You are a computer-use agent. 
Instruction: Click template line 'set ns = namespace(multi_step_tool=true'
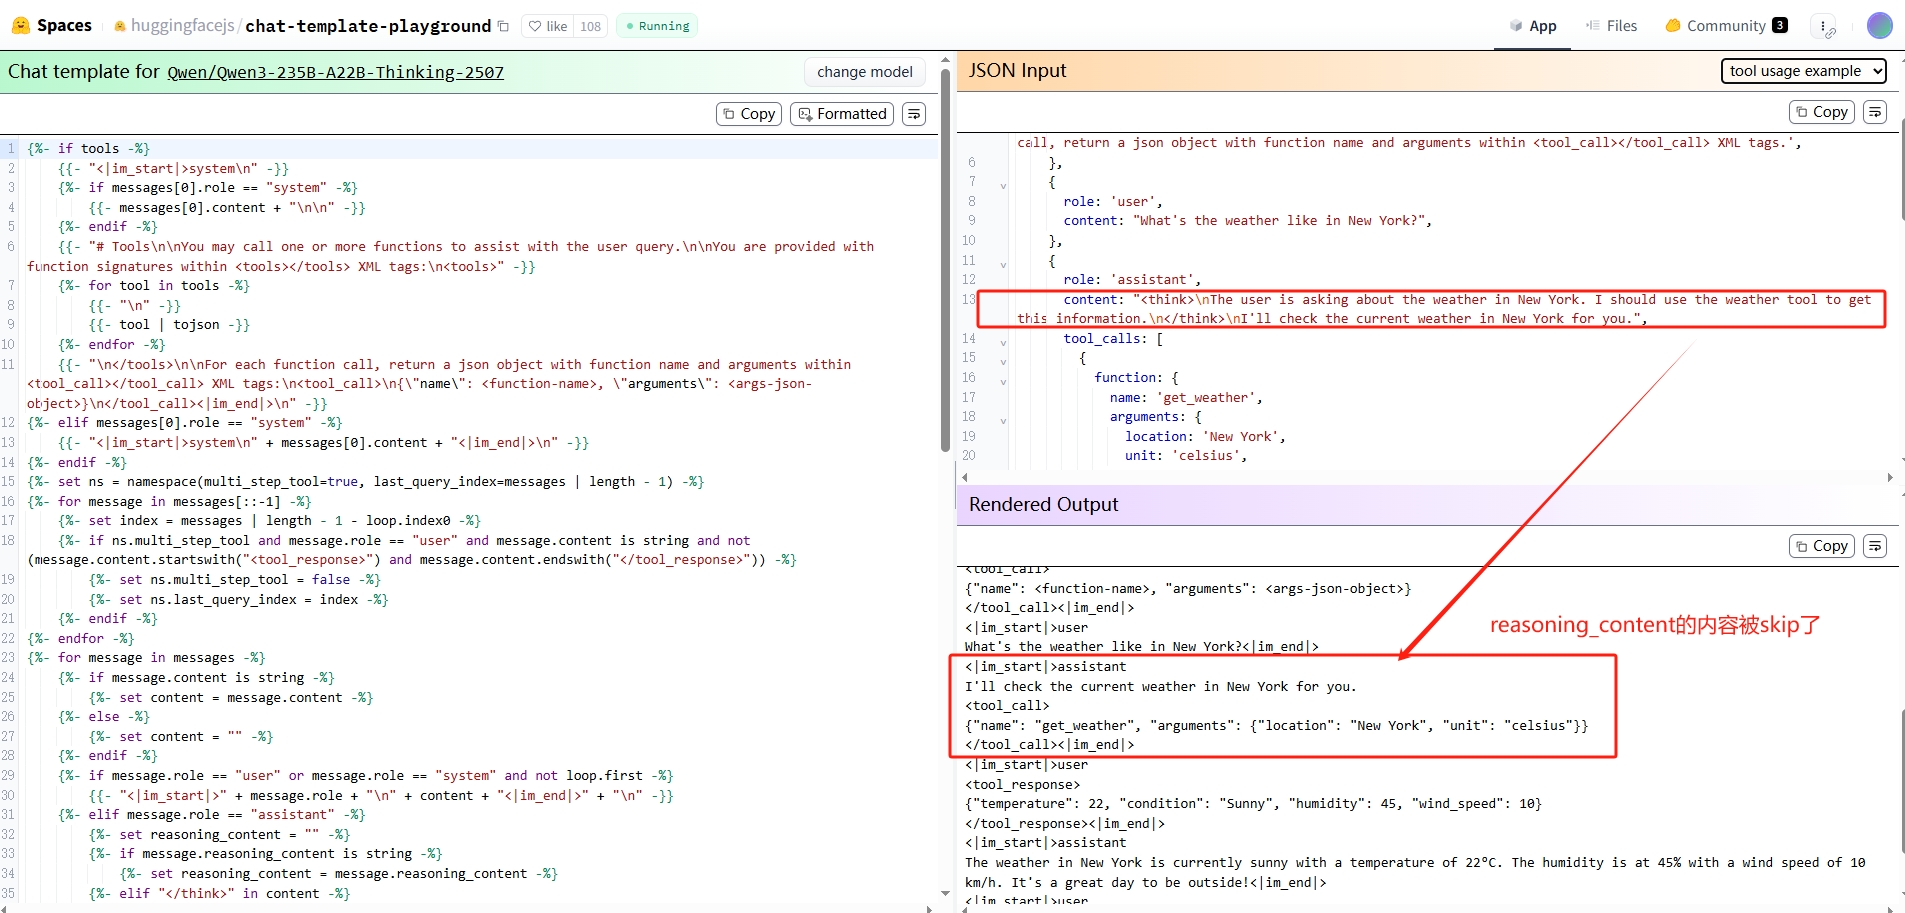coord(365,481)
